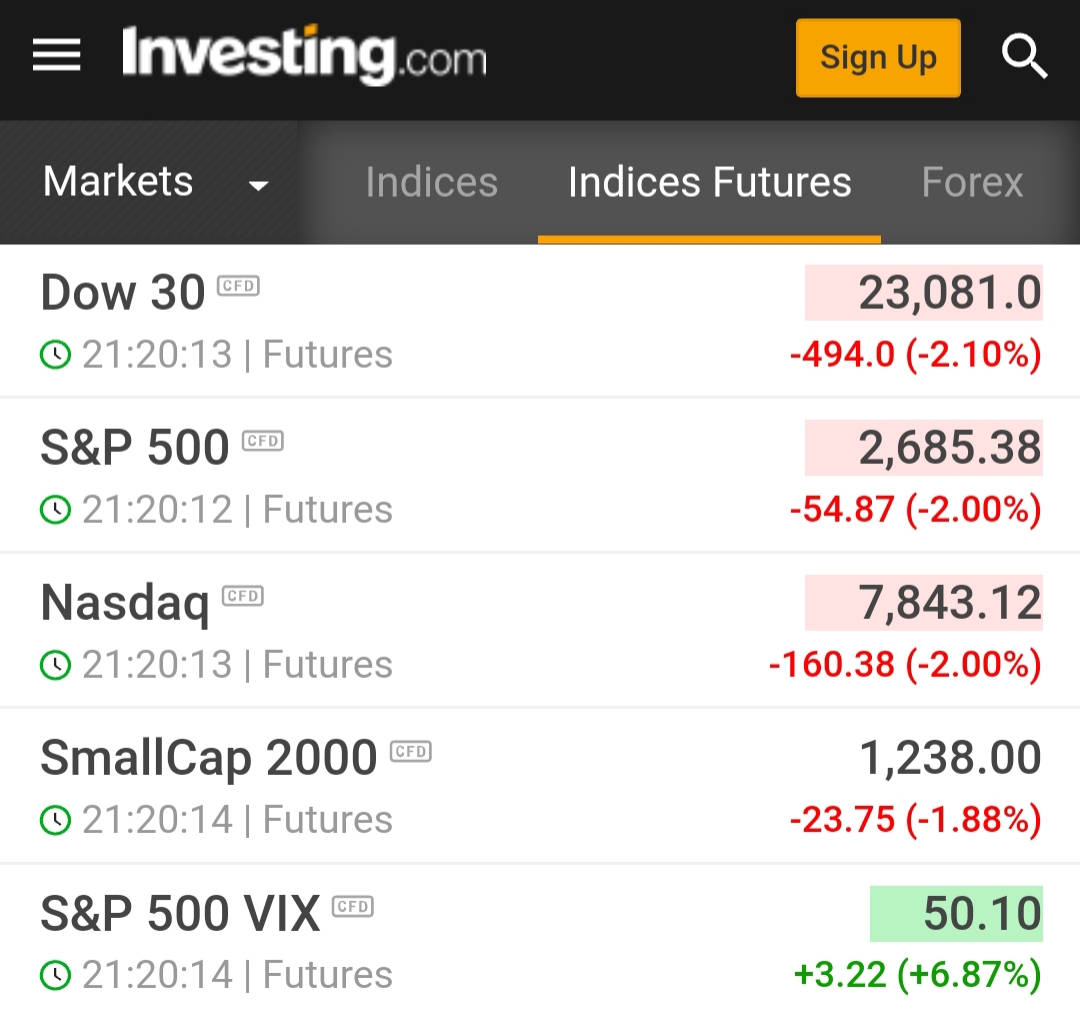Click the CFD badge next to Dow 30

[x=238, y=286]
